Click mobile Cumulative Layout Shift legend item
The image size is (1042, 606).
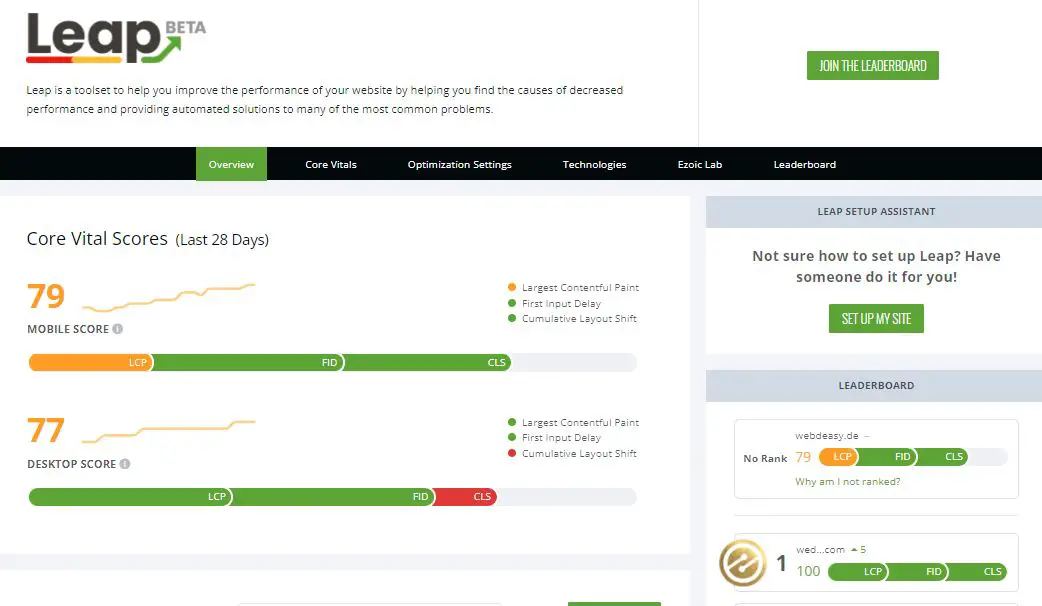point(572,318)
